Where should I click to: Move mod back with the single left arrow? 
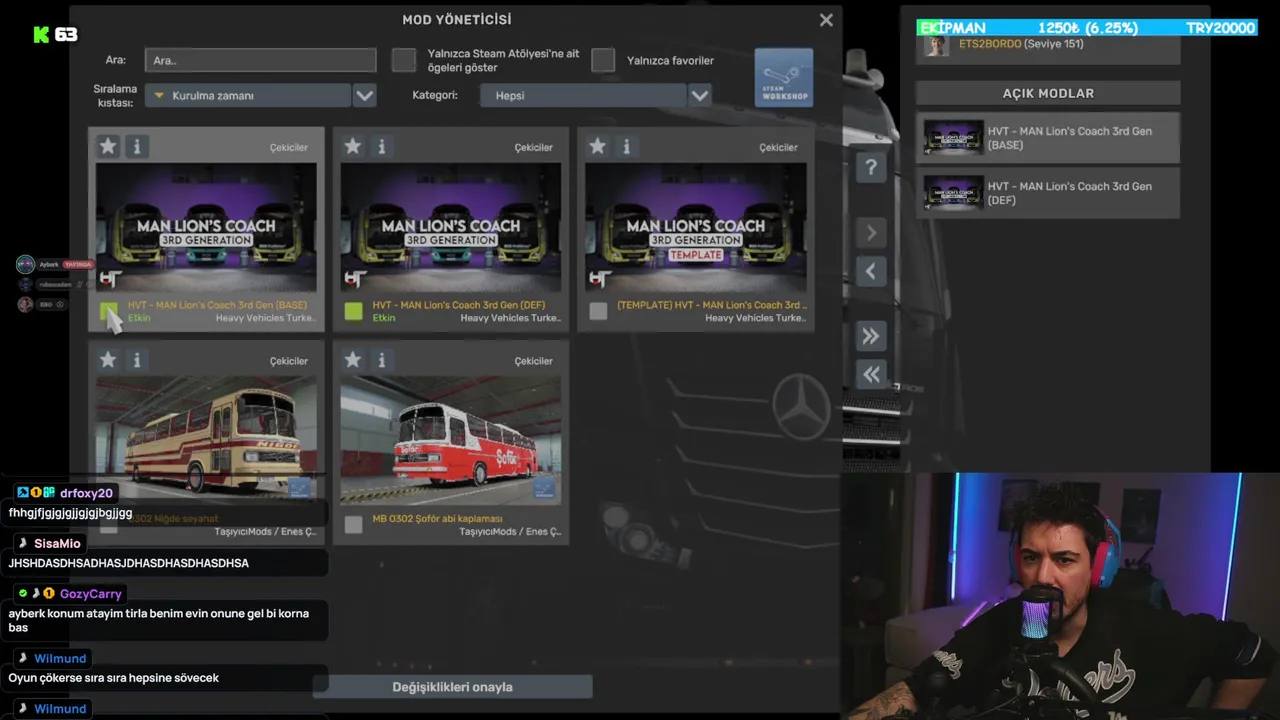[x=871, y=271]
